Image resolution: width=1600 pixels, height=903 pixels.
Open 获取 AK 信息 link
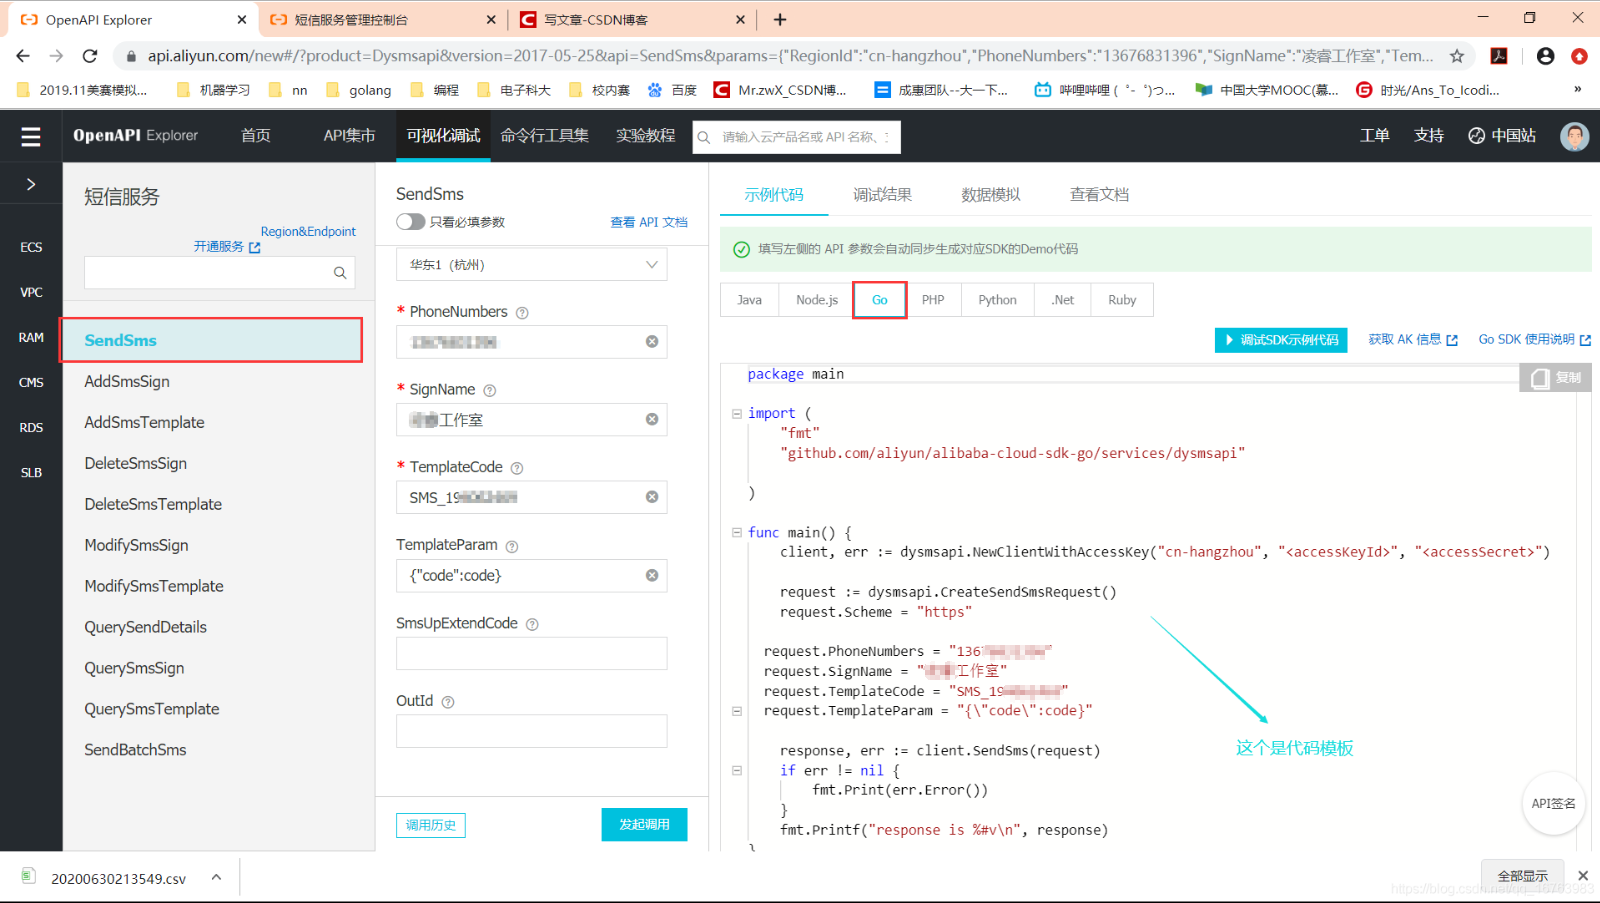click(1413, 340)
